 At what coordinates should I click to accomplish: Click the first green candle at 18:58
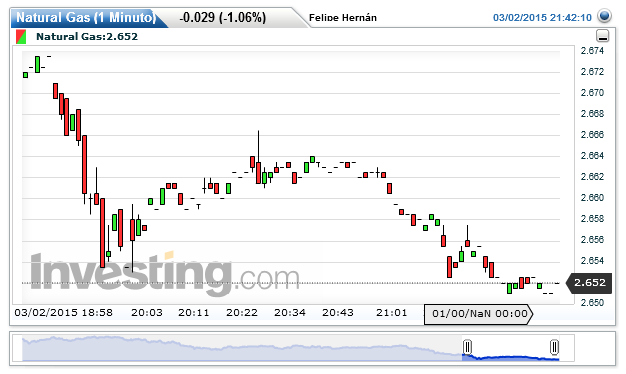[26, 75]
